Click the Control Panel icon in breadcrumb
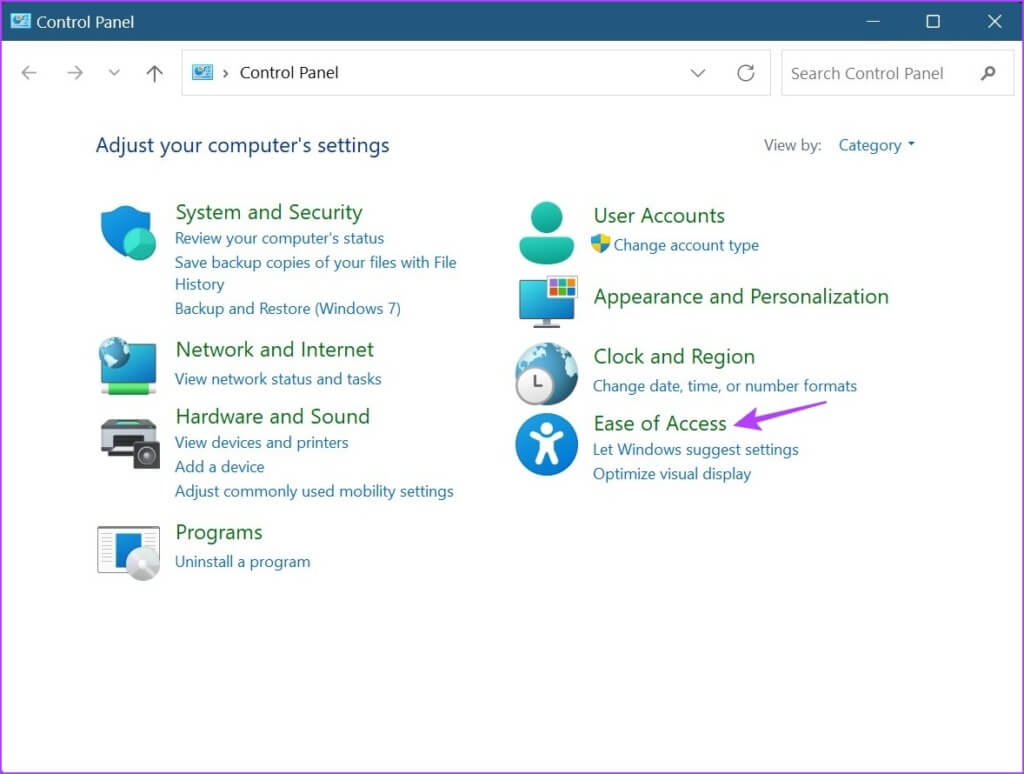The width and height of the screenshot is (1024, 774). point(203,72)
